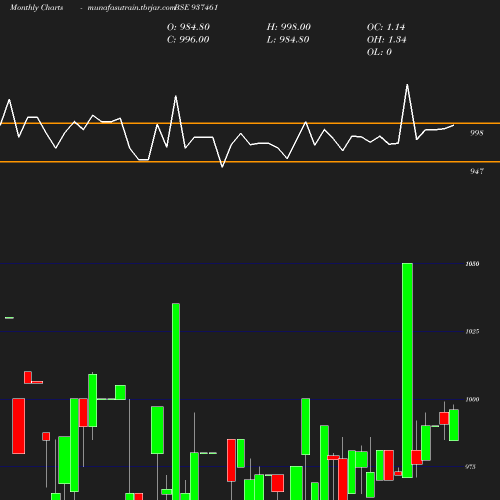Select the last green candle at far right
Viewport: 500px width, 500px height.
(454, 425)
